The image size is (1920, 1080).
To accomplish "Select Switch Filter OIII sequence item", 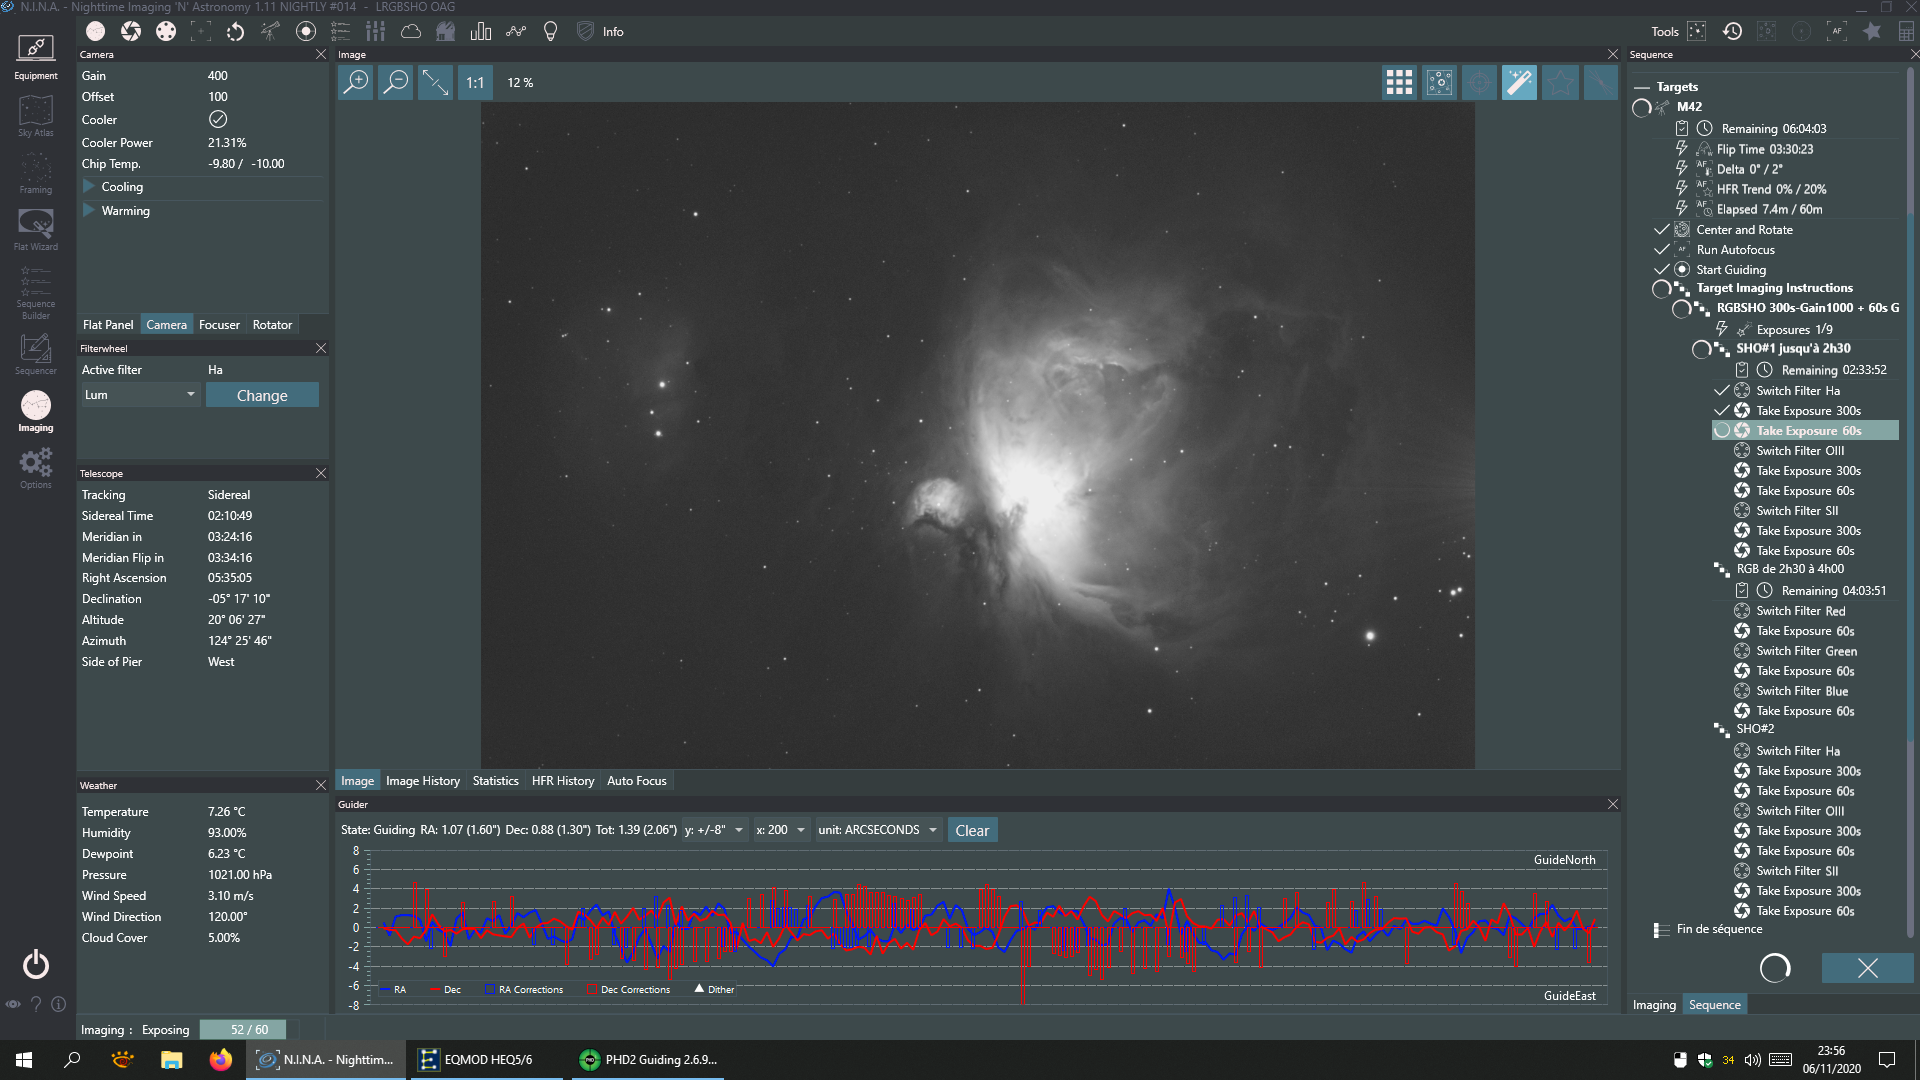I will (x=1799, y=451).
